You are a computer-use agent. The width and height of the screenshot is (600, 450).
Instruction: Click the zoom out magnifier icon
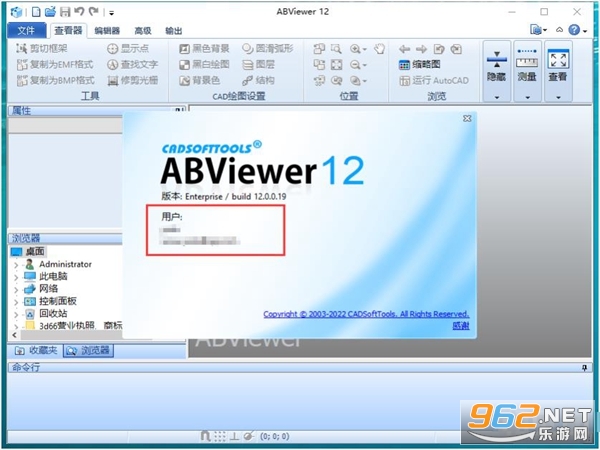tap(355, 65)
